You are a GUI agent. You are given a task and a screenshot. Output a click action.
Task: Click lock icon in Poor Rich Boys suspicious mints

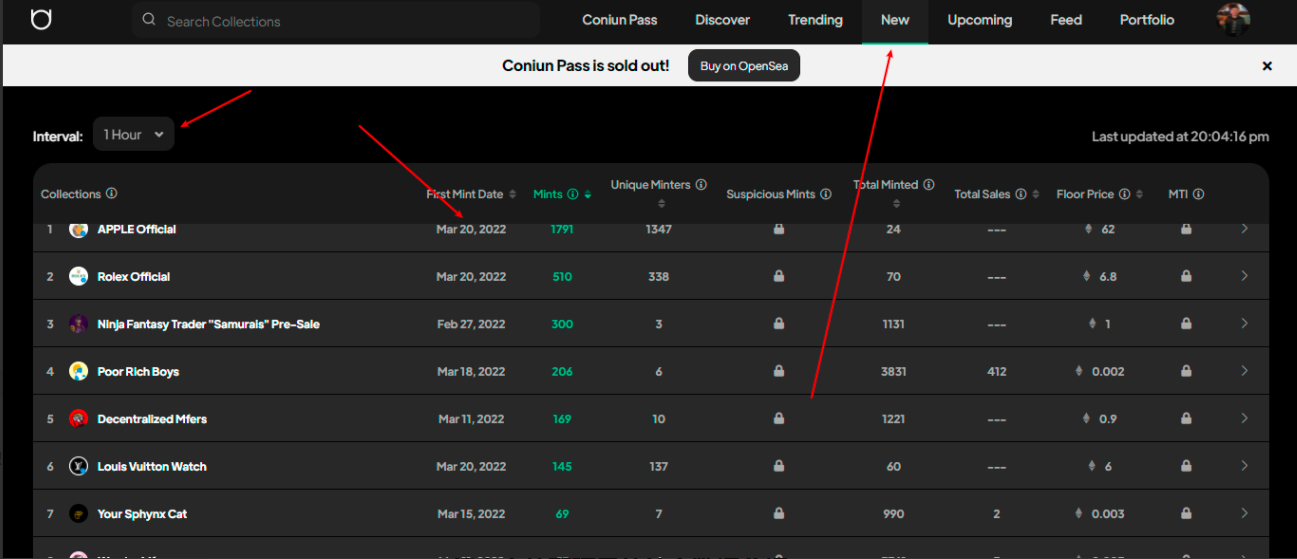coord(778,371)
